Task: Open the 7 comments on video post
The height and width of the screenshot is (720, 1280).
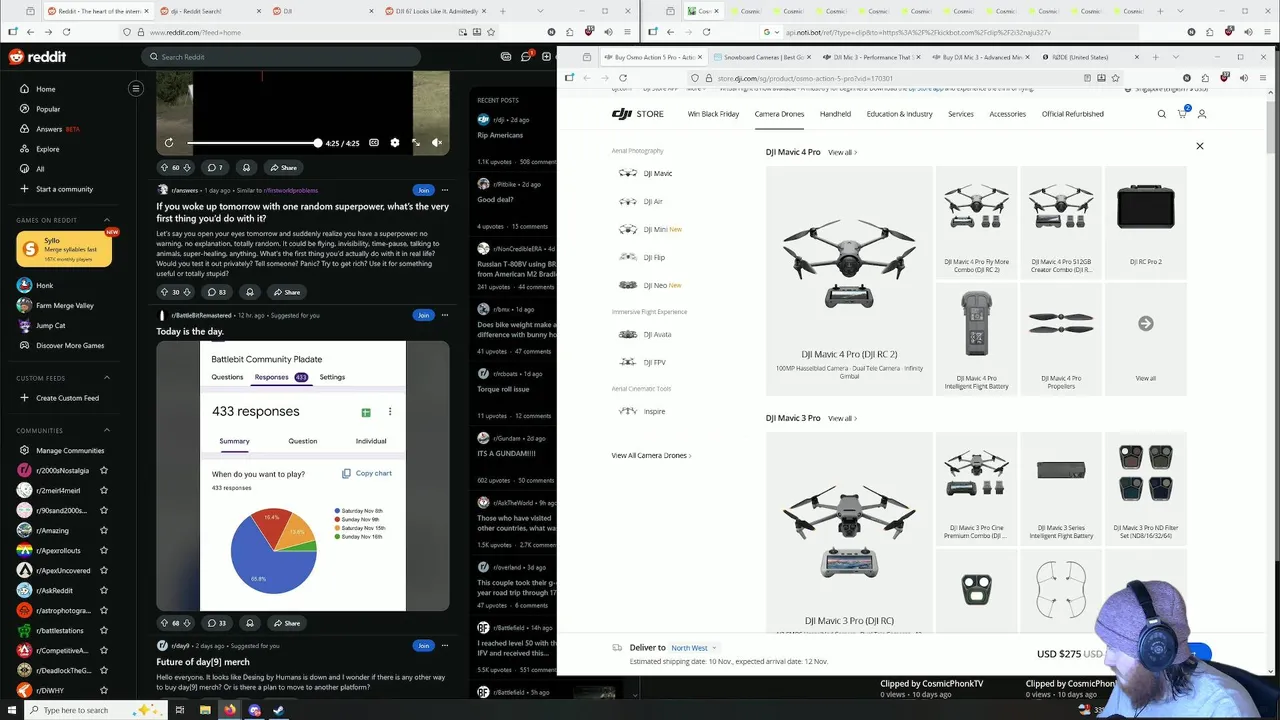Action: pyautogui.click(x=215, y=168)
